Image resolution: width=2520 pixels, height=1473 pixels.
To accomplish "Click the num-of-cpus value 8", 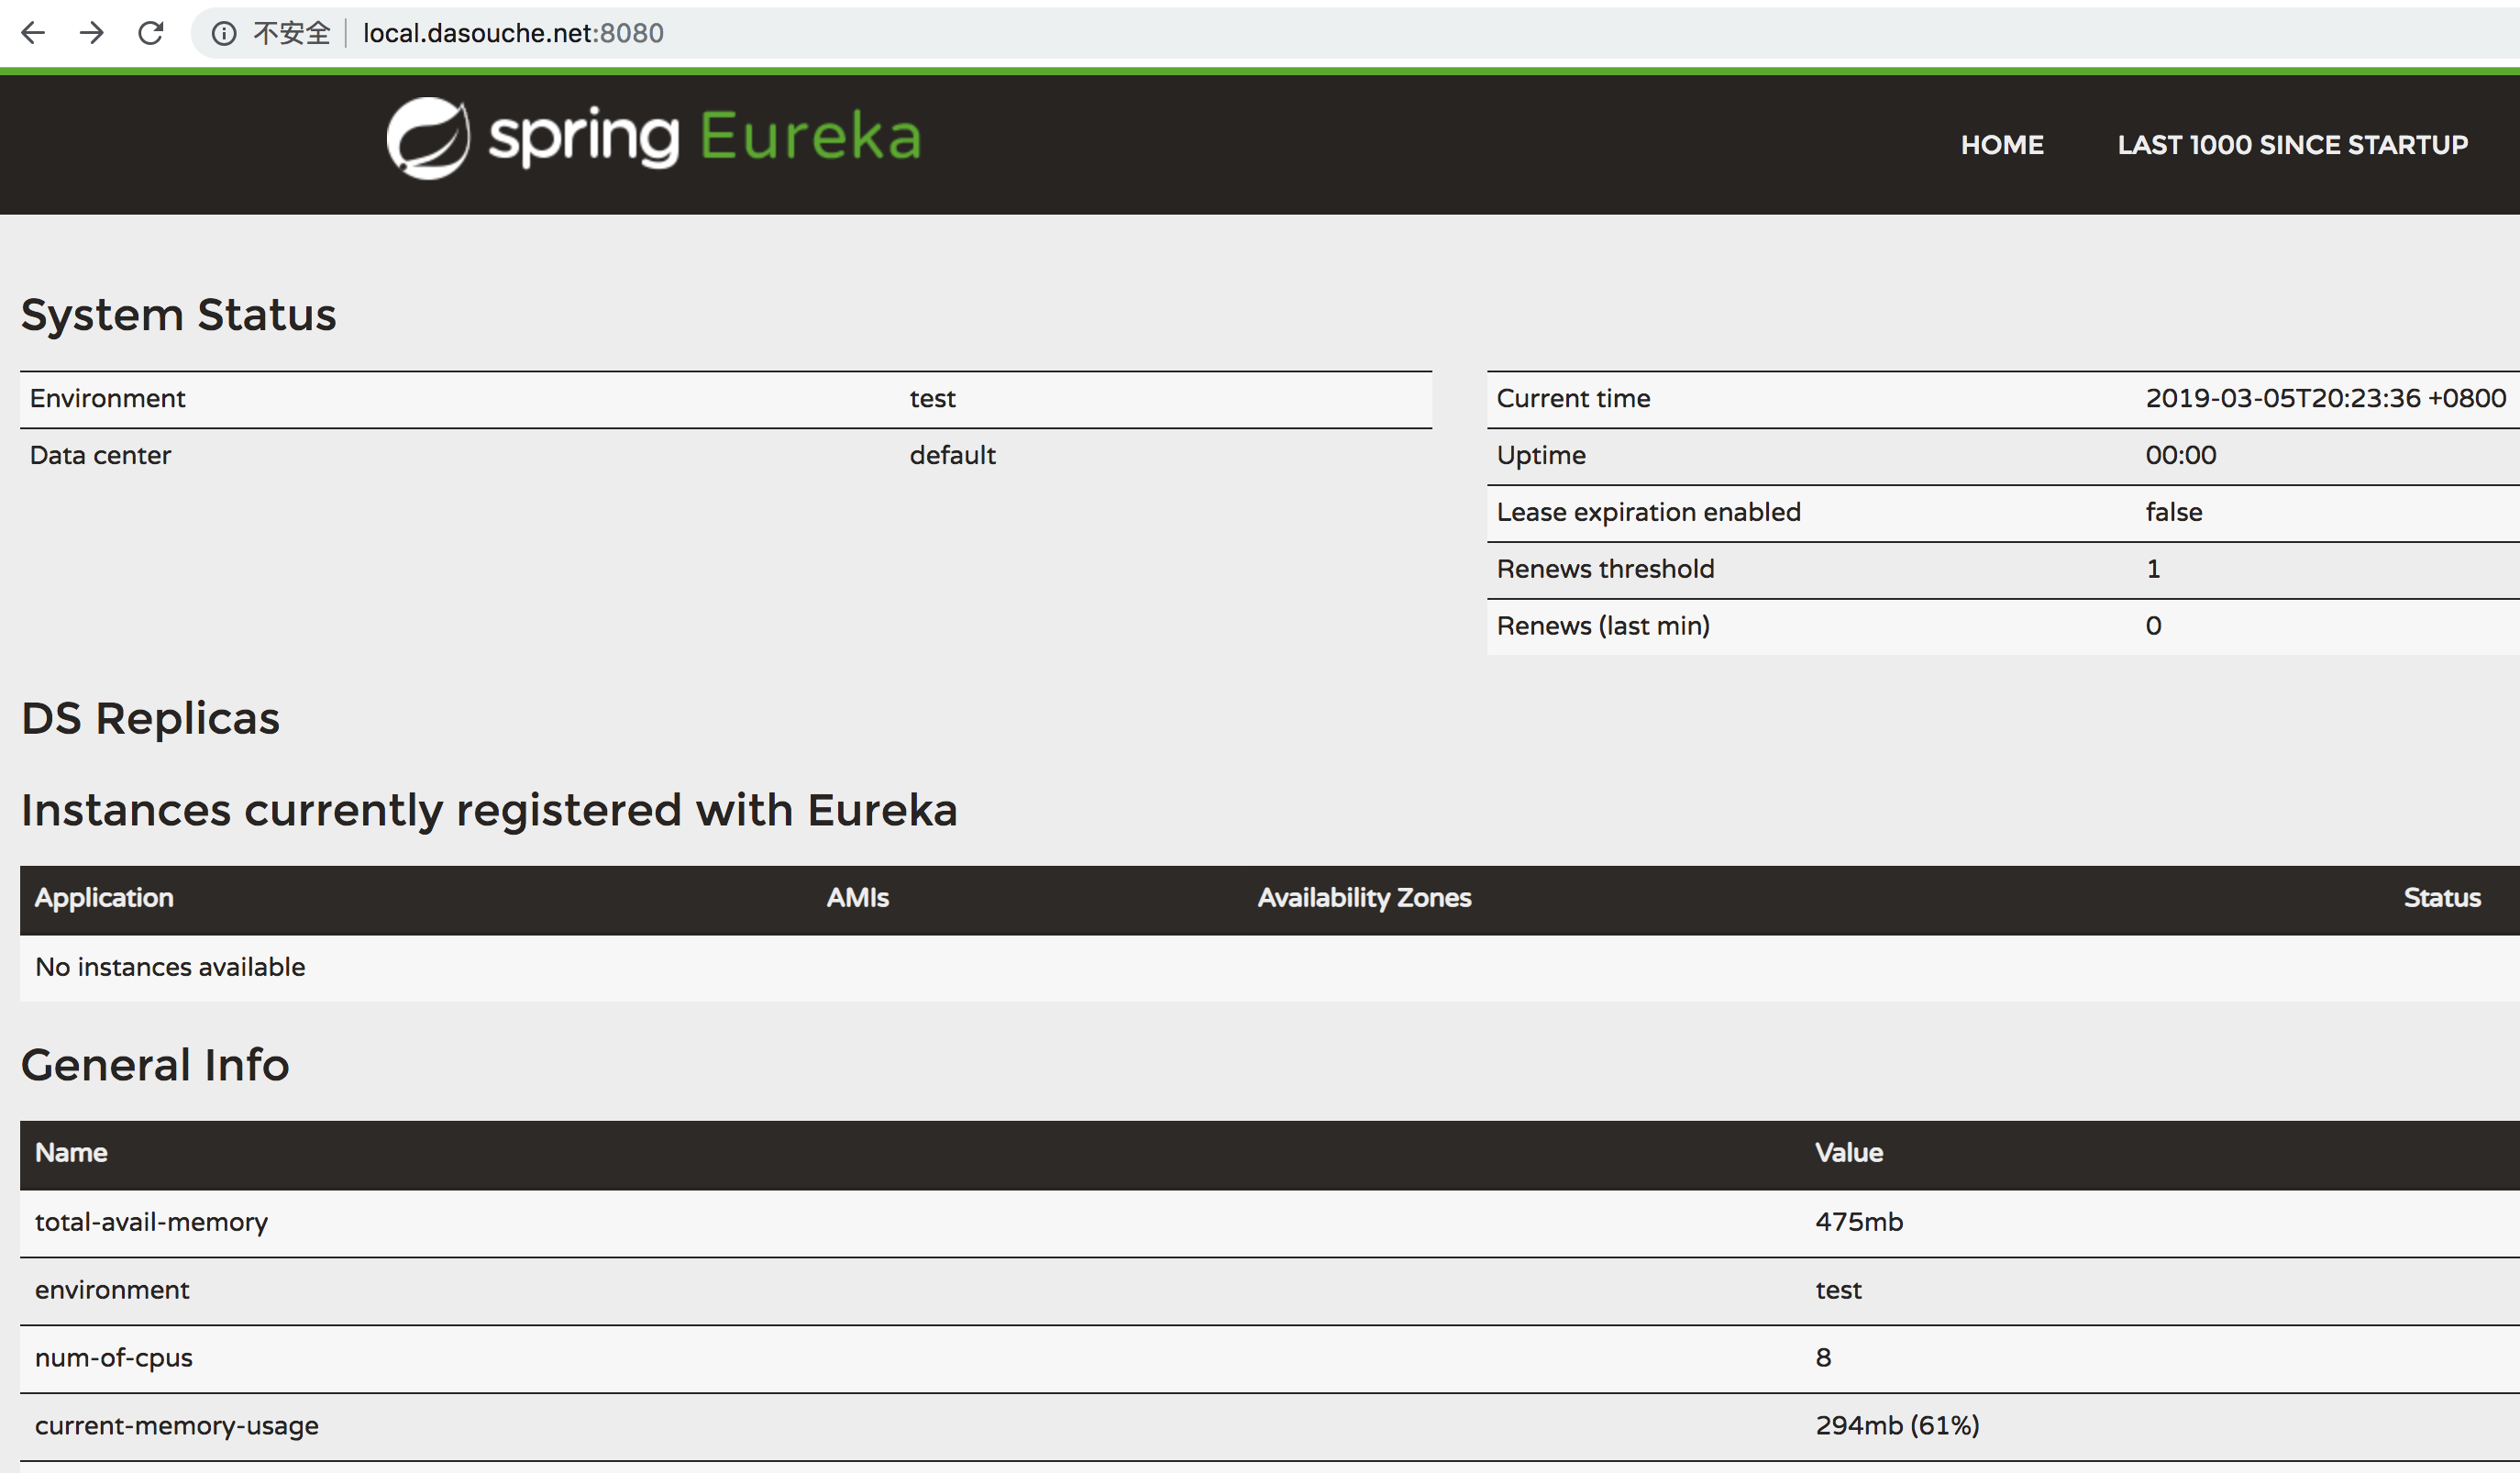I will coord(1823,1358).
